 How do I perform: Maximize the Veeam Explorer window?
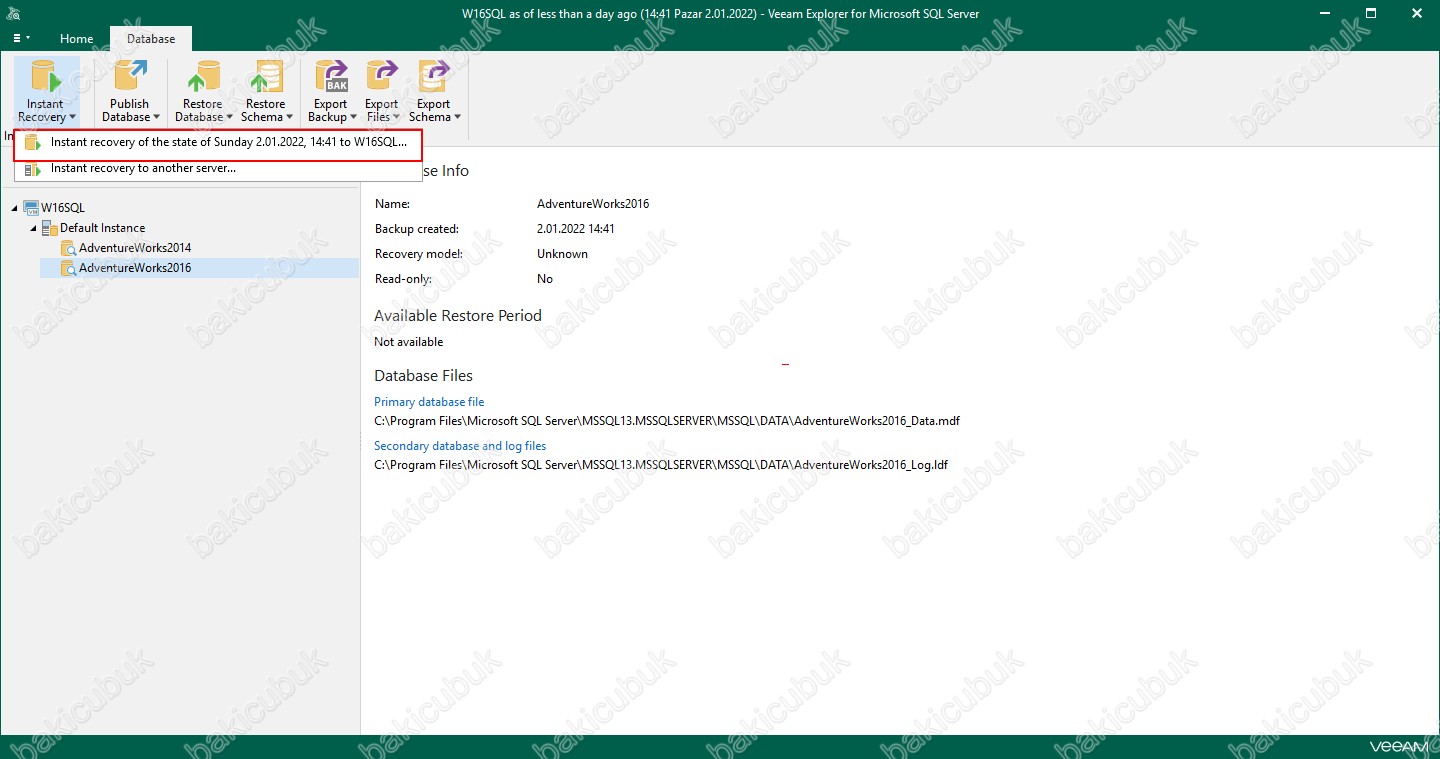click(x=1371, y=14)
